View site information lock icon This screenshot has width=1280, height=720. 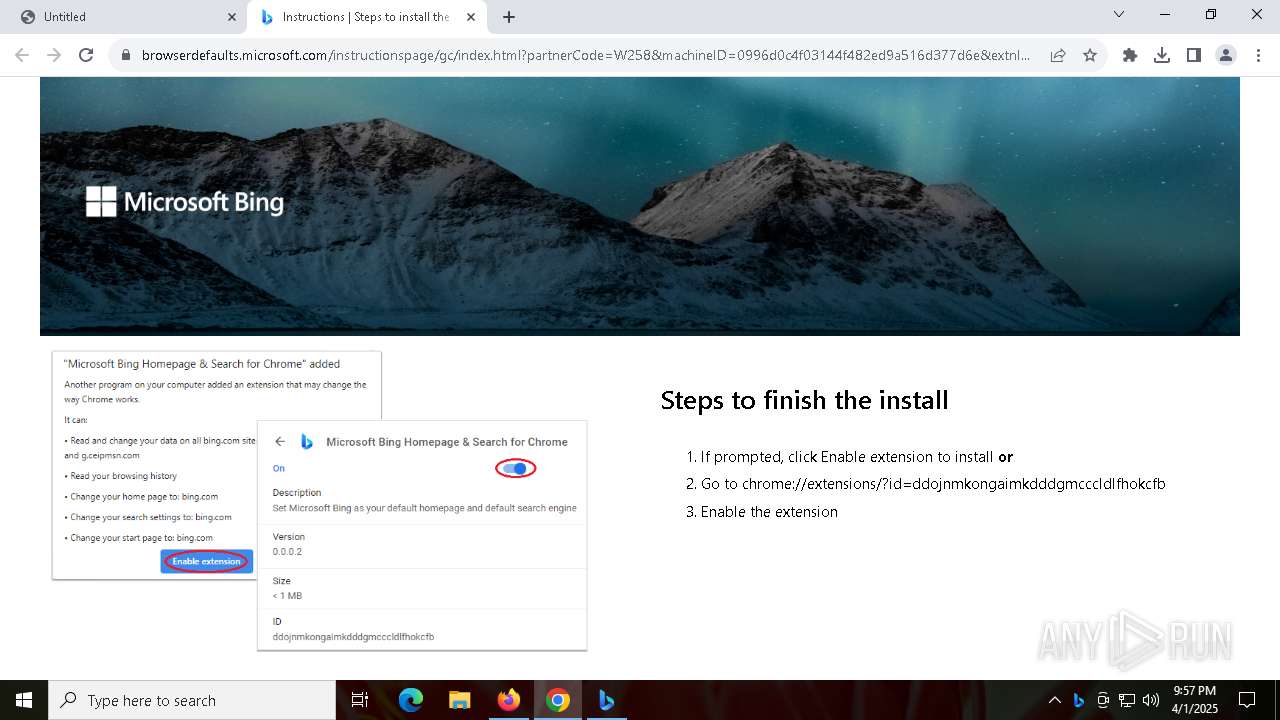126,55
